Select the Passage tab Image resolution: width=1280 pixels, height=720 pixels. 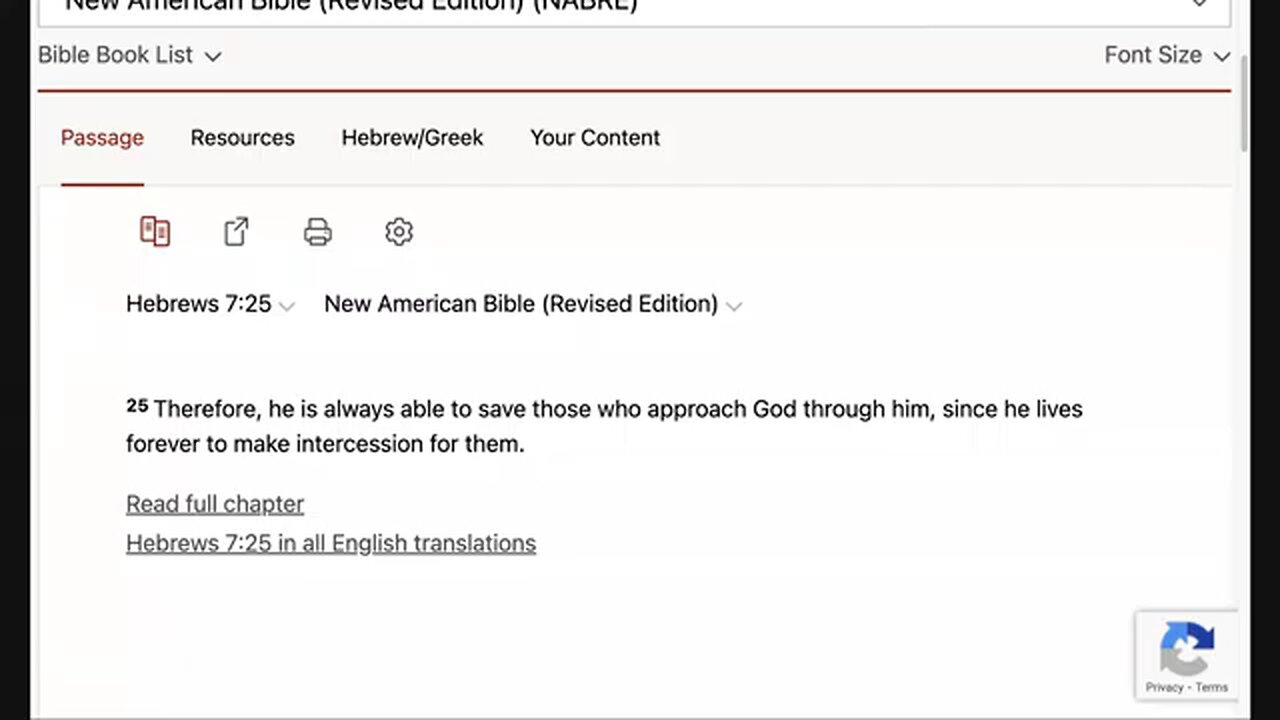(x=102, y=138)
